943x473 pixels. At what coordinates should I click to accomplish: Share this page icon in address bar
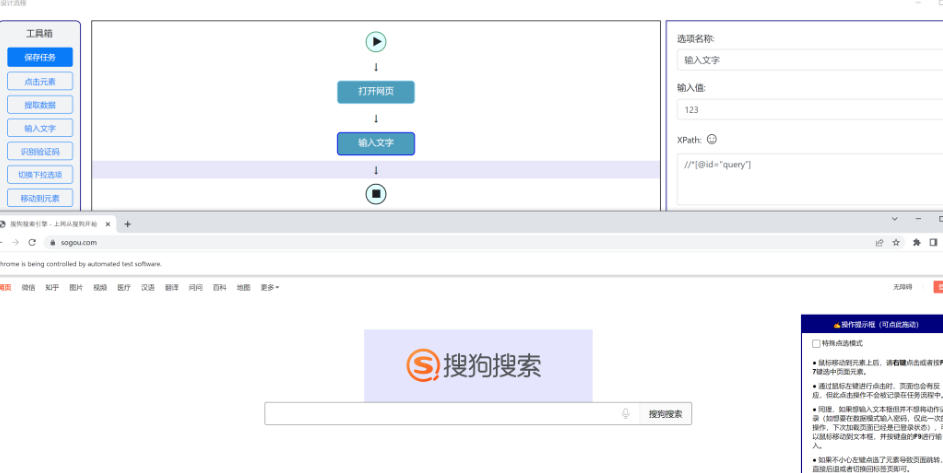(x=880, y=243)
